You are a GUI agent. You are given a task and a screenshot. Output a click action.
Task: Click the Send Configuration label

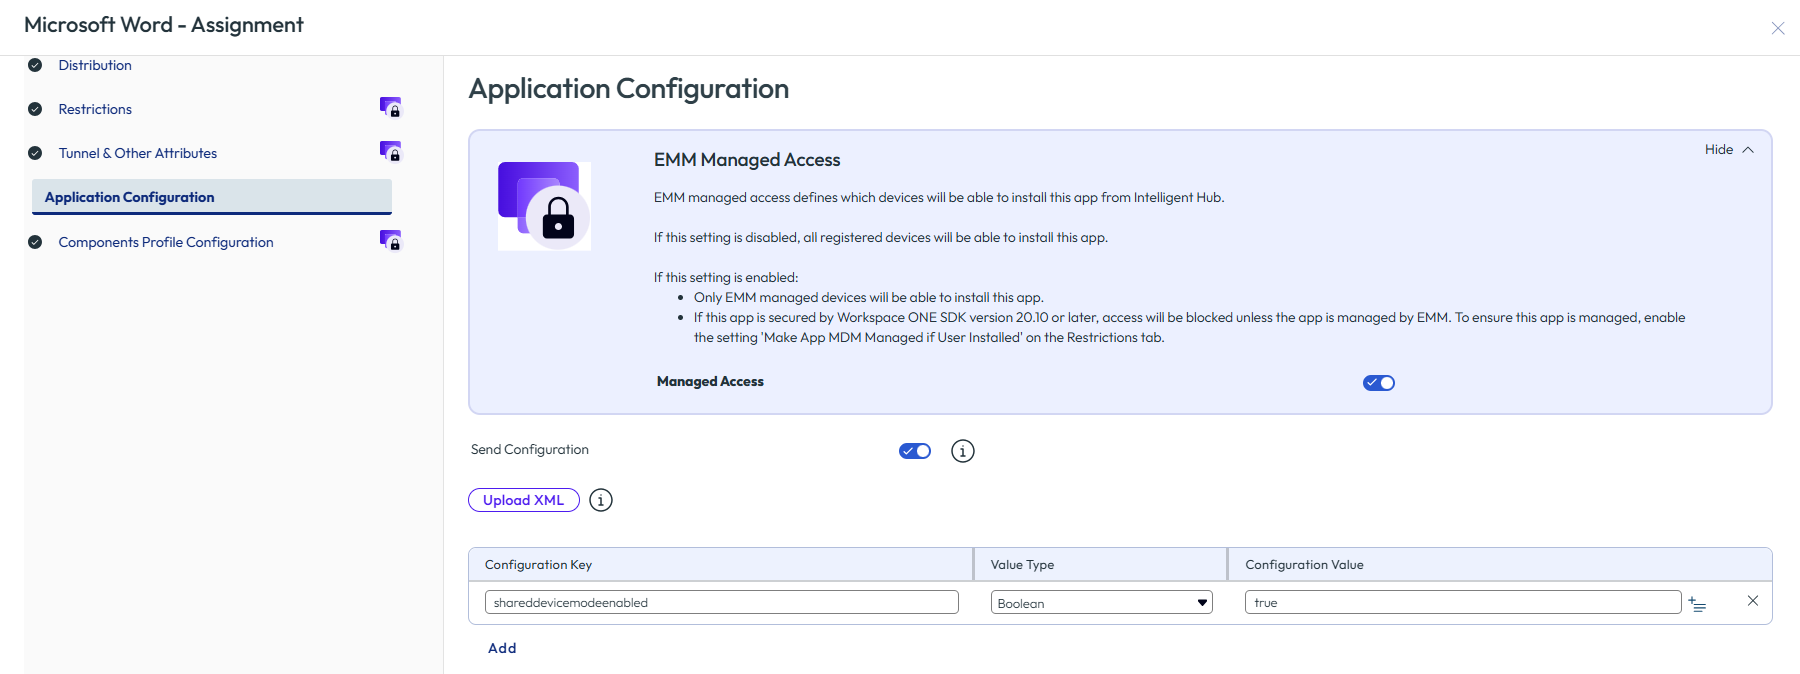(530, 450)
